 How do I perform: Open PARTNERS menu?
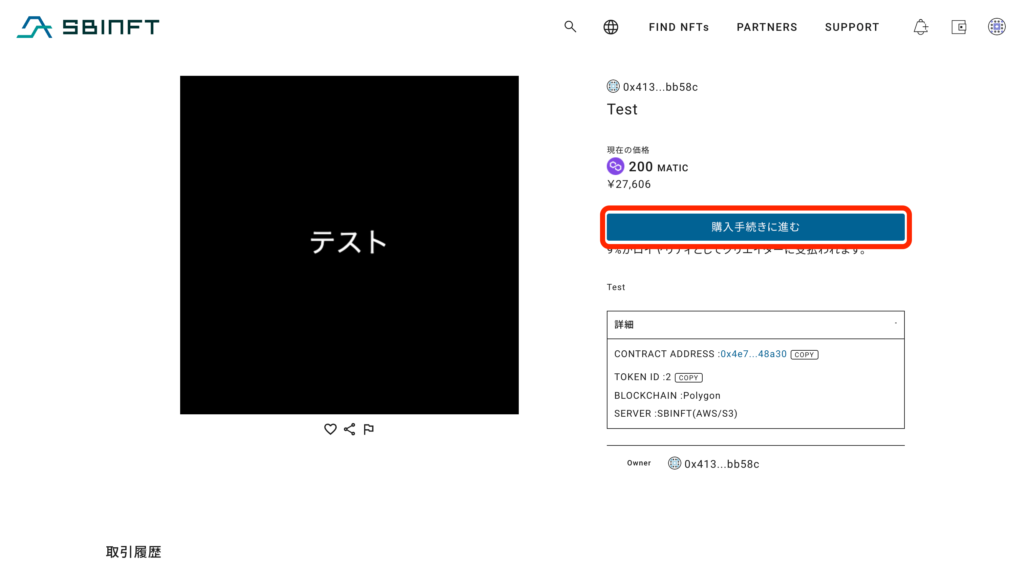pos(767,27)
